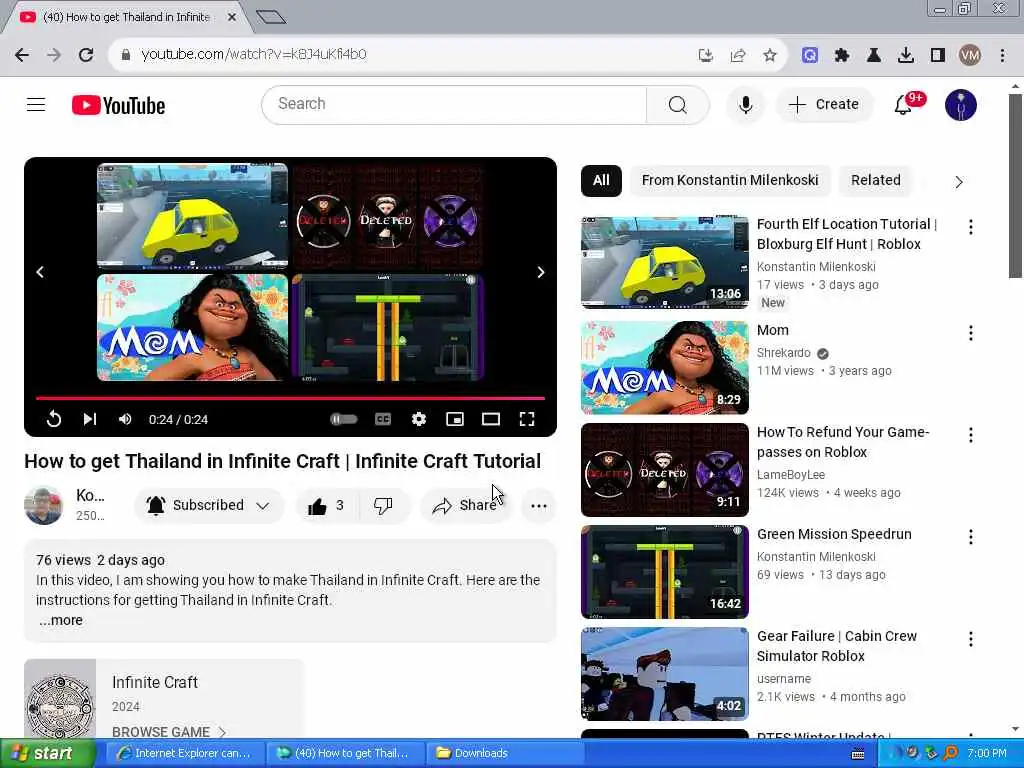Skip to next video in player
Screen dimensions: 1024x768
tap(89, 419)
